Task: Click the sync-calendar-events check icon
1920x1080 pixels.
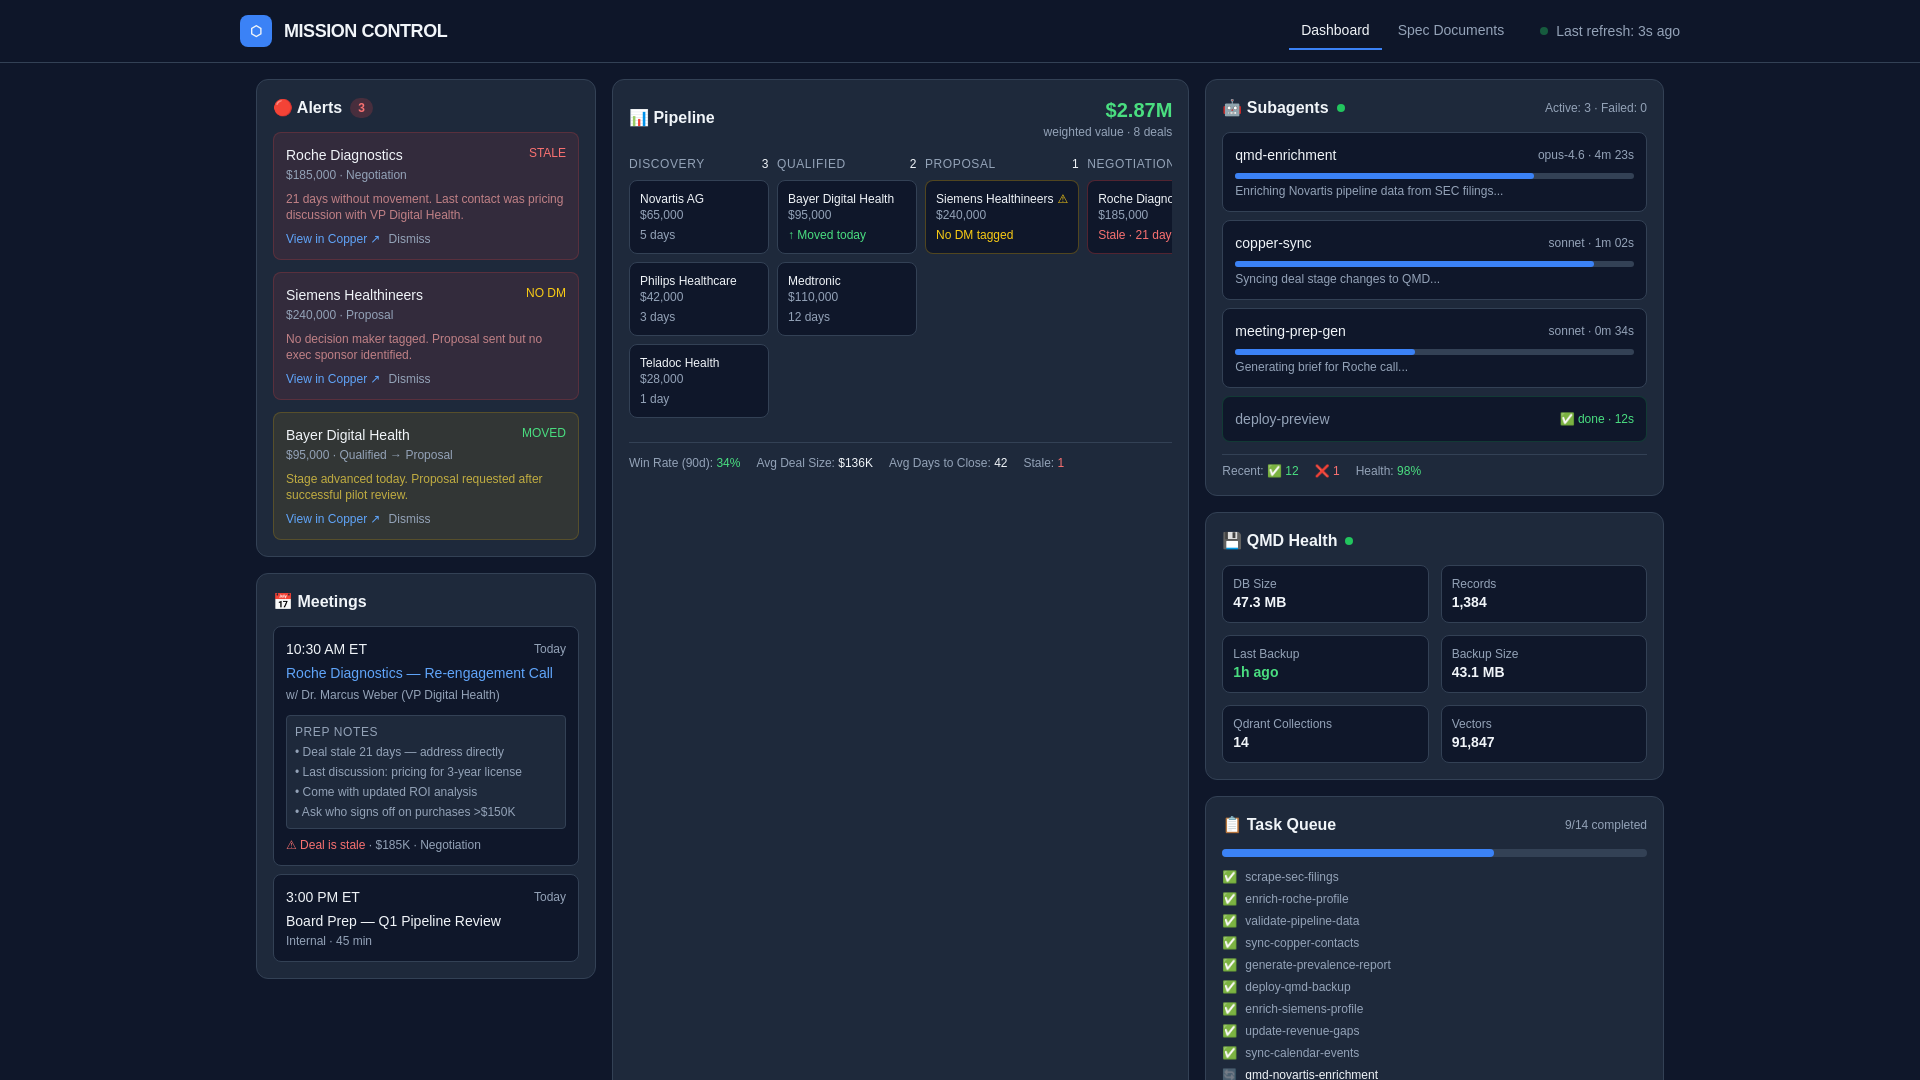Action: [x=1229, y=1053]
